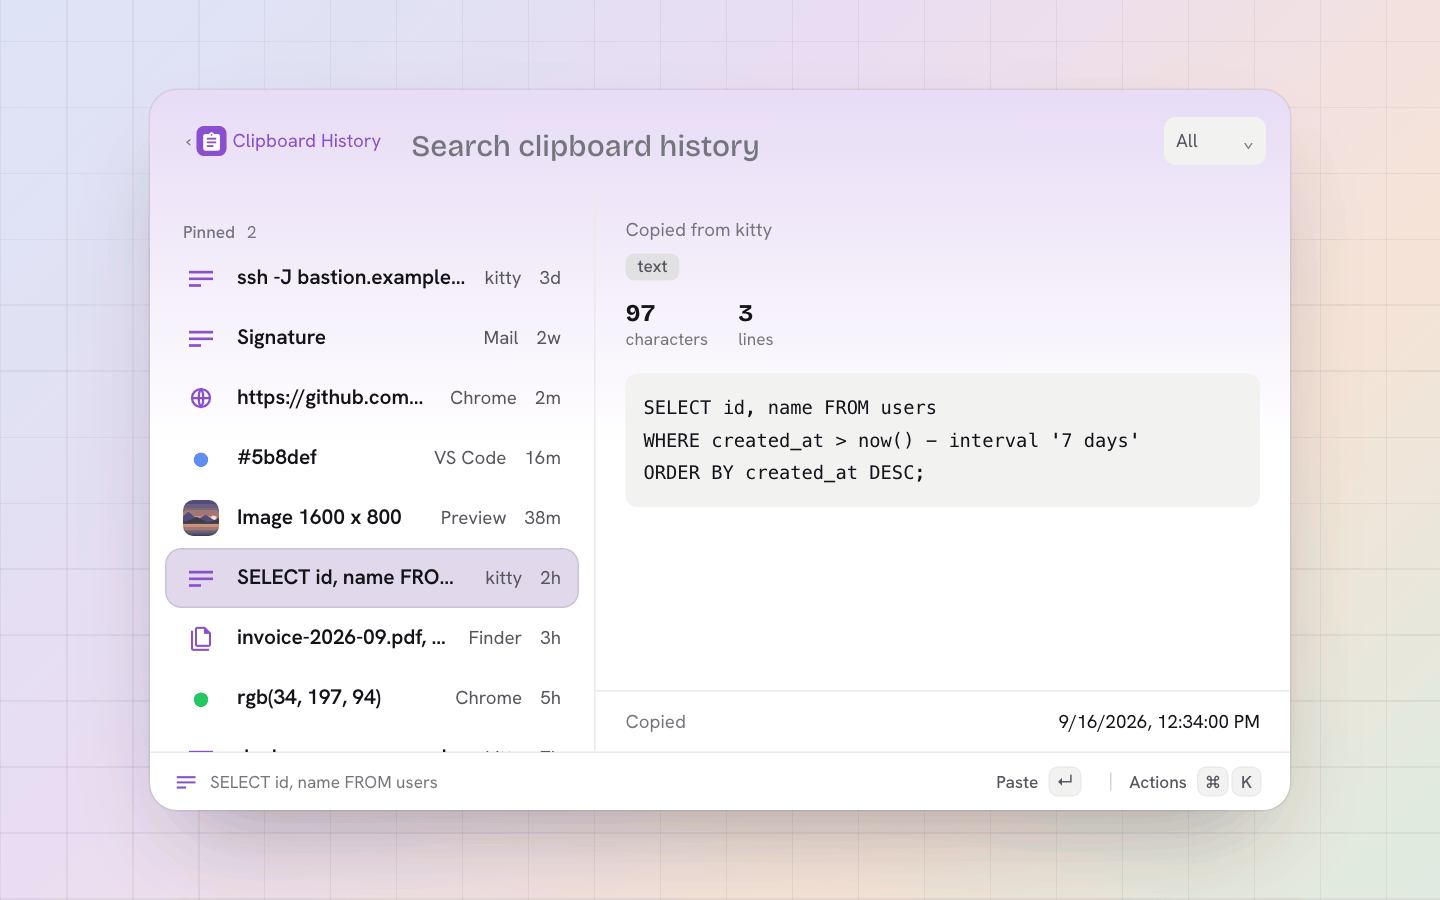Image resolution: width=1440 pixels, height=900 pixels.
Task: Click the 97 characters statistic
Action: click(666, 325)
